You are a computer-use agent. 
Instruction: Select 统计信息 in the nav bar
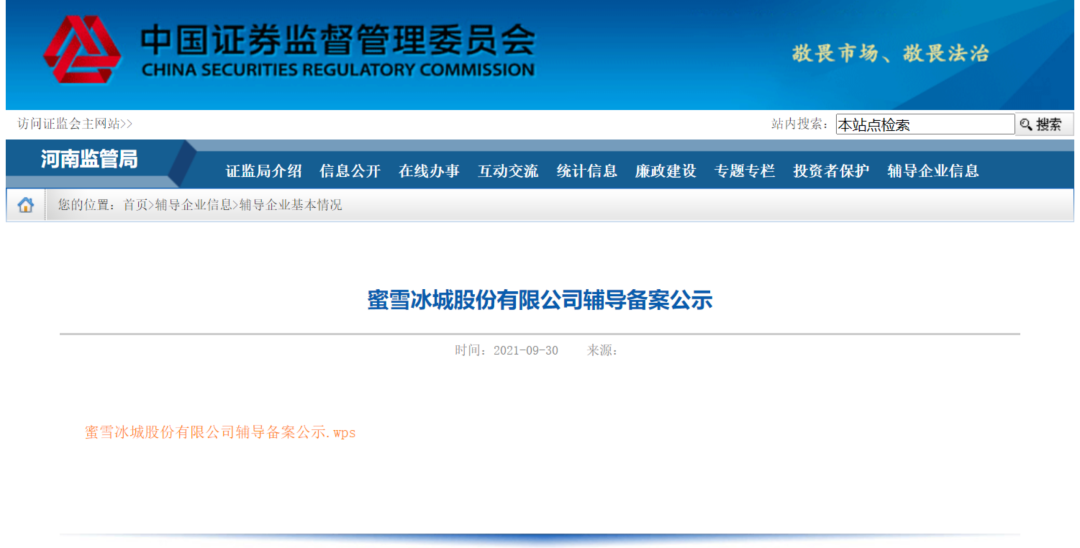click(587, 171)
